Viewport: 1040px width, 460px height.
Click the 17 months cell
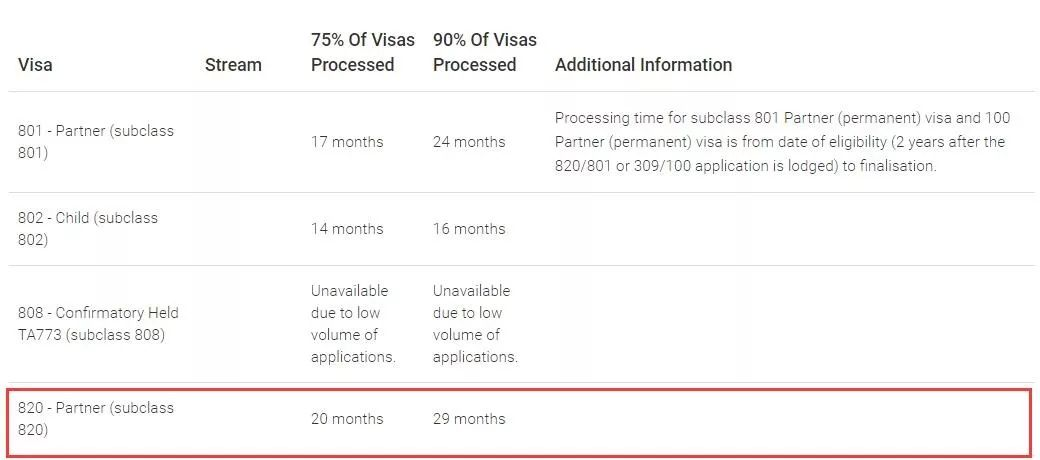pyautogui.click(x=347, y=142)
